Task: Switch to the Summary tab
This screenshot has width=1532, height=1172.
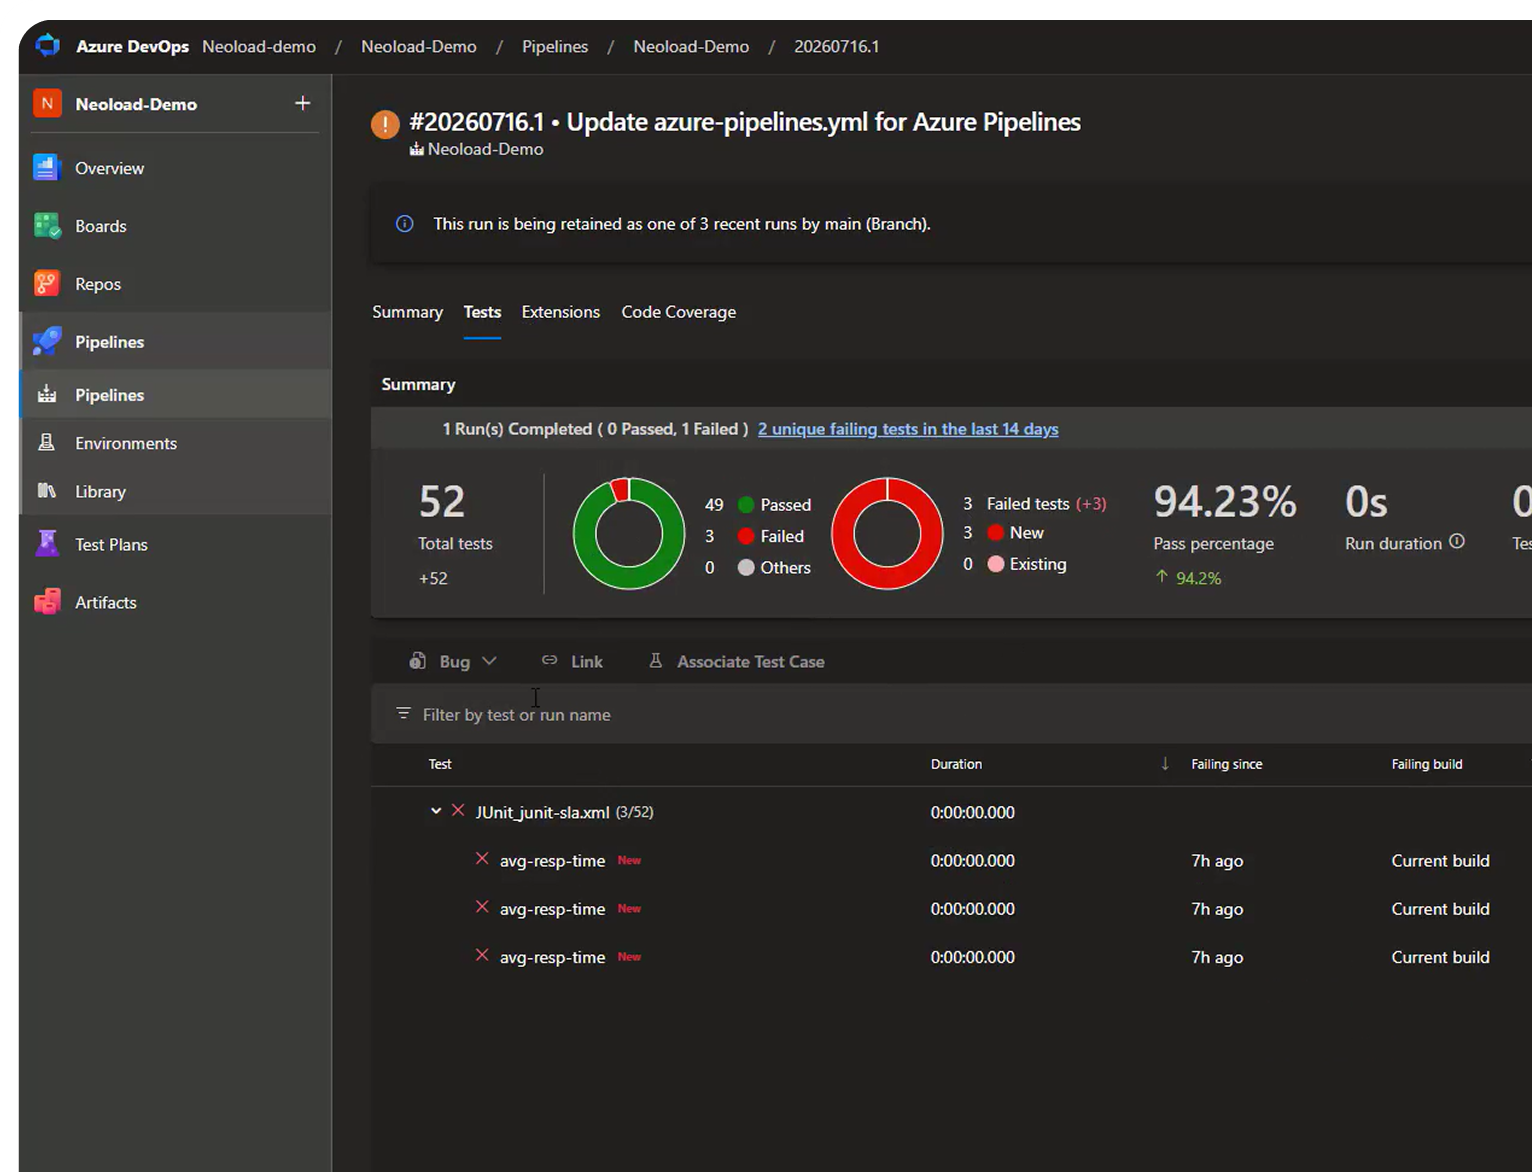Action: coord(407,312)
